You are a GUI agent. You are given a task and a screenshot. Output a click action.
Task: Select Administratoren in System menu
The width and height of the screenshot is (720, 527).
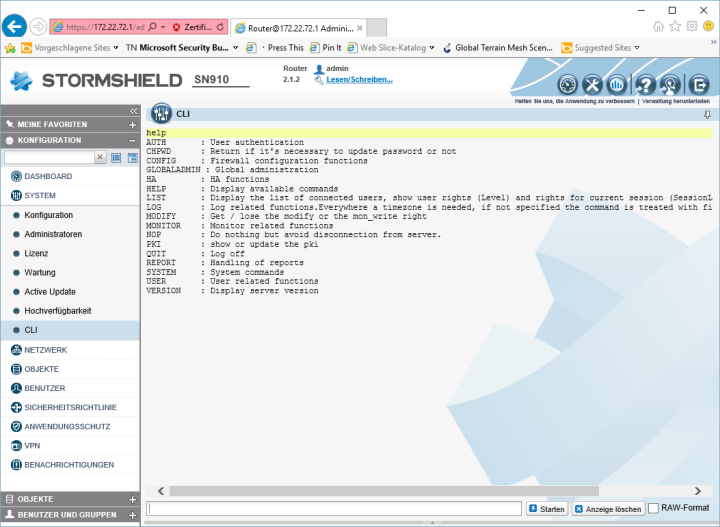point(52,234)
